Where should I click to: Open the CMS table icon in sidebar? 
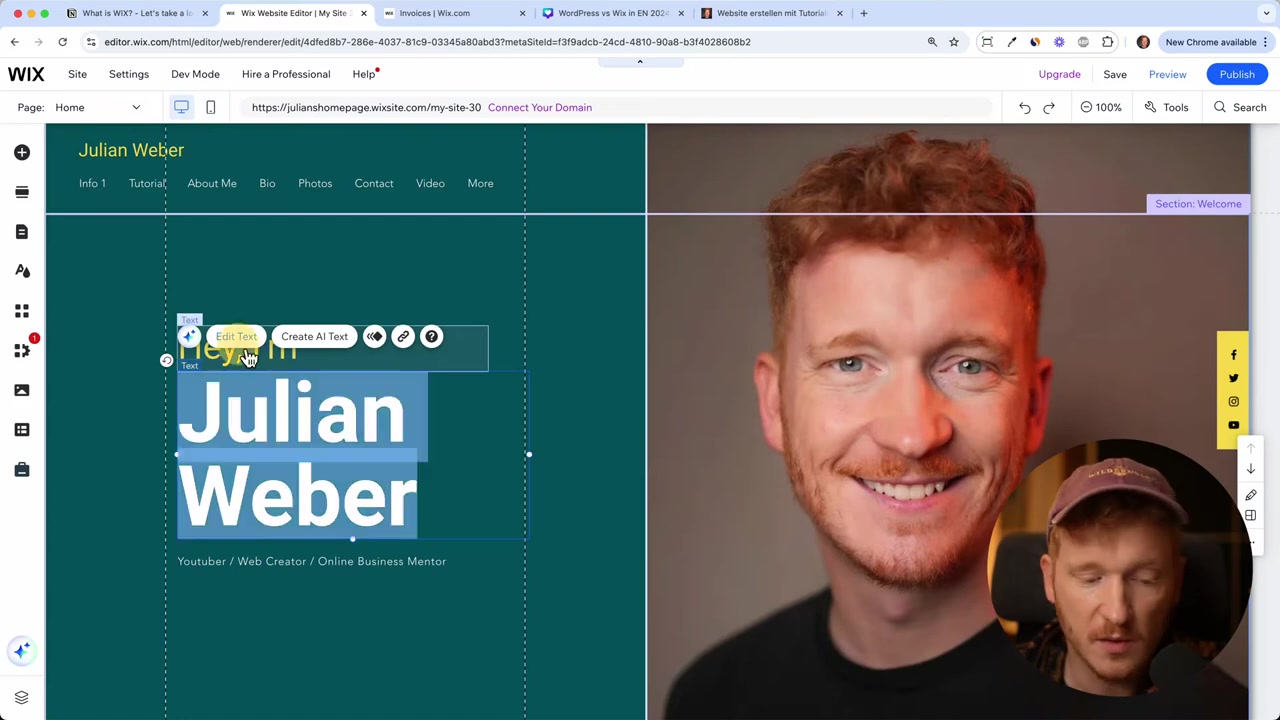(x=22, y=430)
